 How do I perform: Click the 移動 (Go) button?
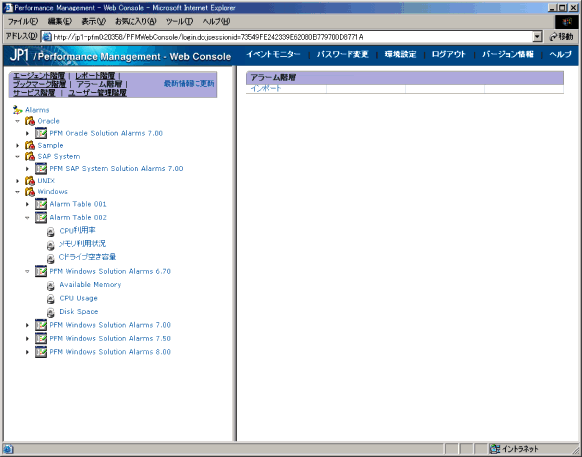click(x=561, y=36)
